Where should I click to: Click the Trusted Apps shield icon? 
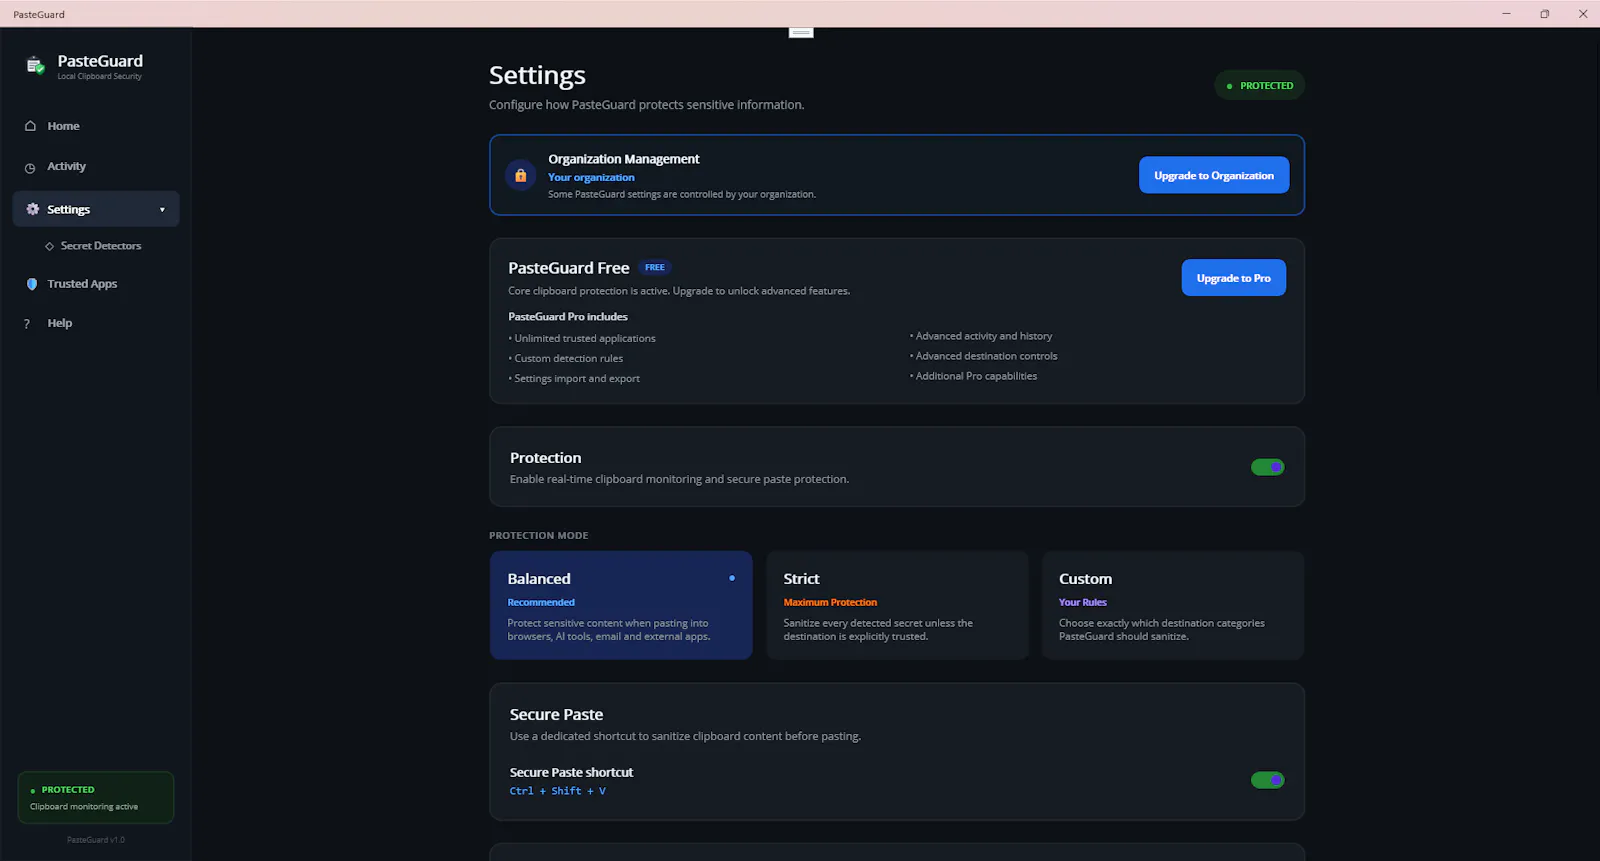point(32,284)
